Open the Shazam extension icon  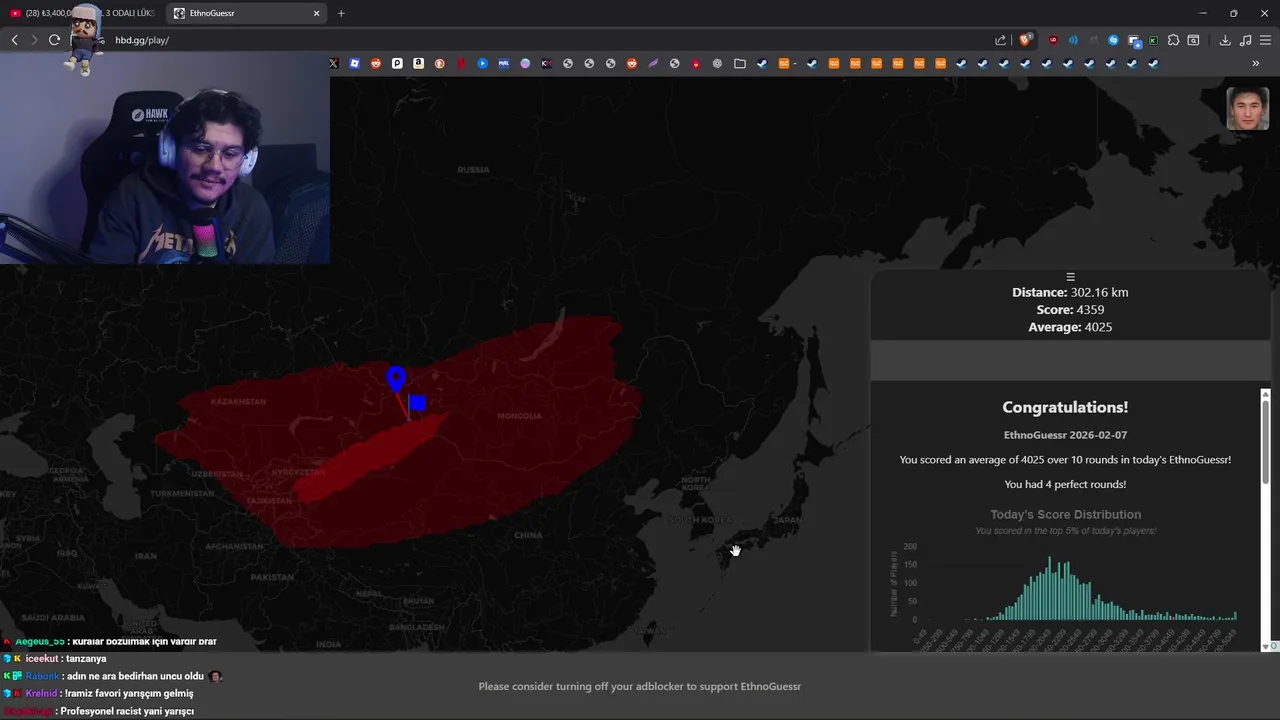1113,40
